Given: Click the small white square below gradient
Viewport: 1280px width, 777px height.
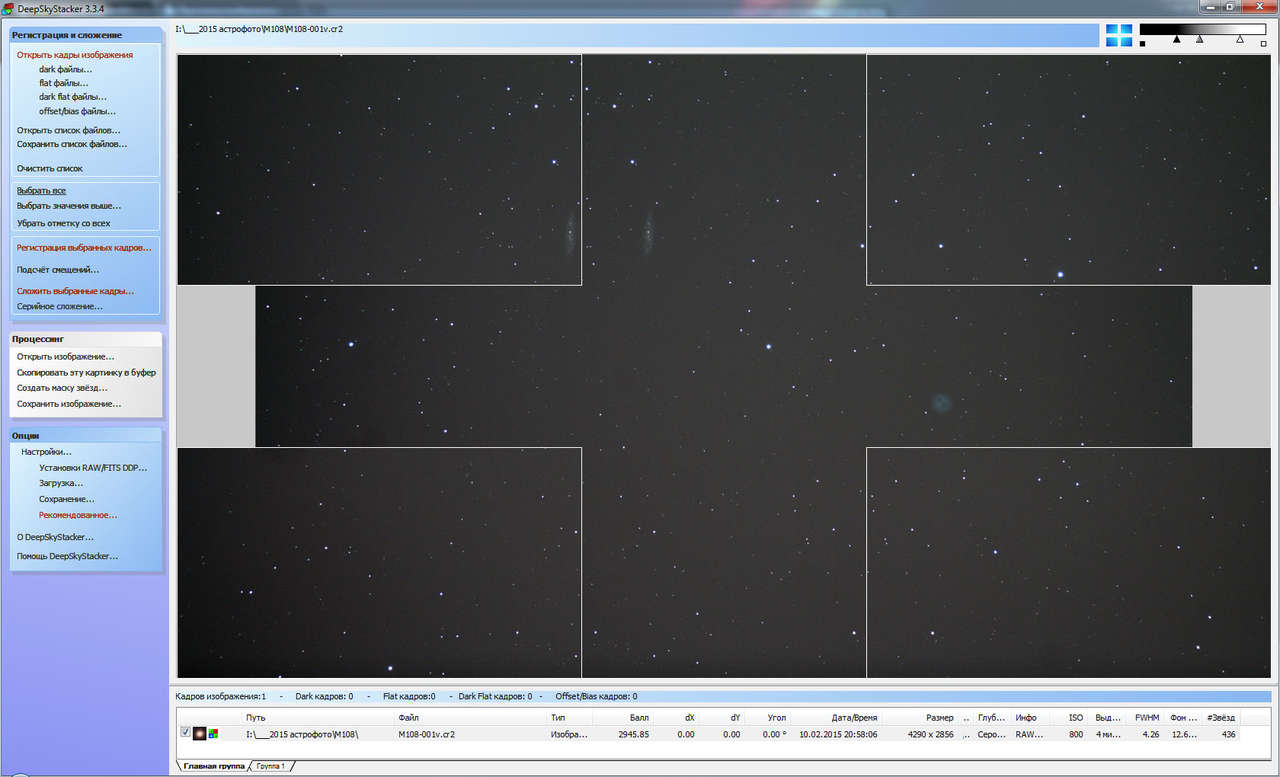Looking at the screenshot, I should tap(1264, 44).
